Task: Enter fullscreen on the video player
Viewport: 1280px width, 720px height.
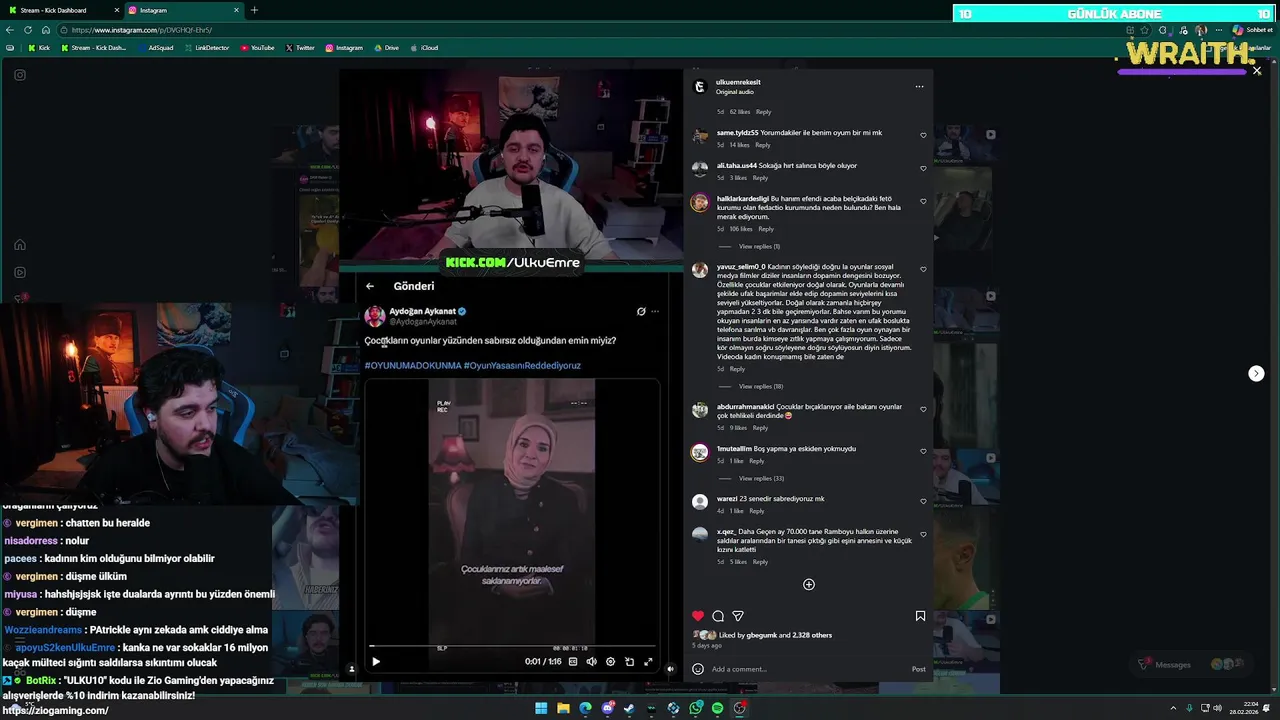Action: click(x=648, y=661)
